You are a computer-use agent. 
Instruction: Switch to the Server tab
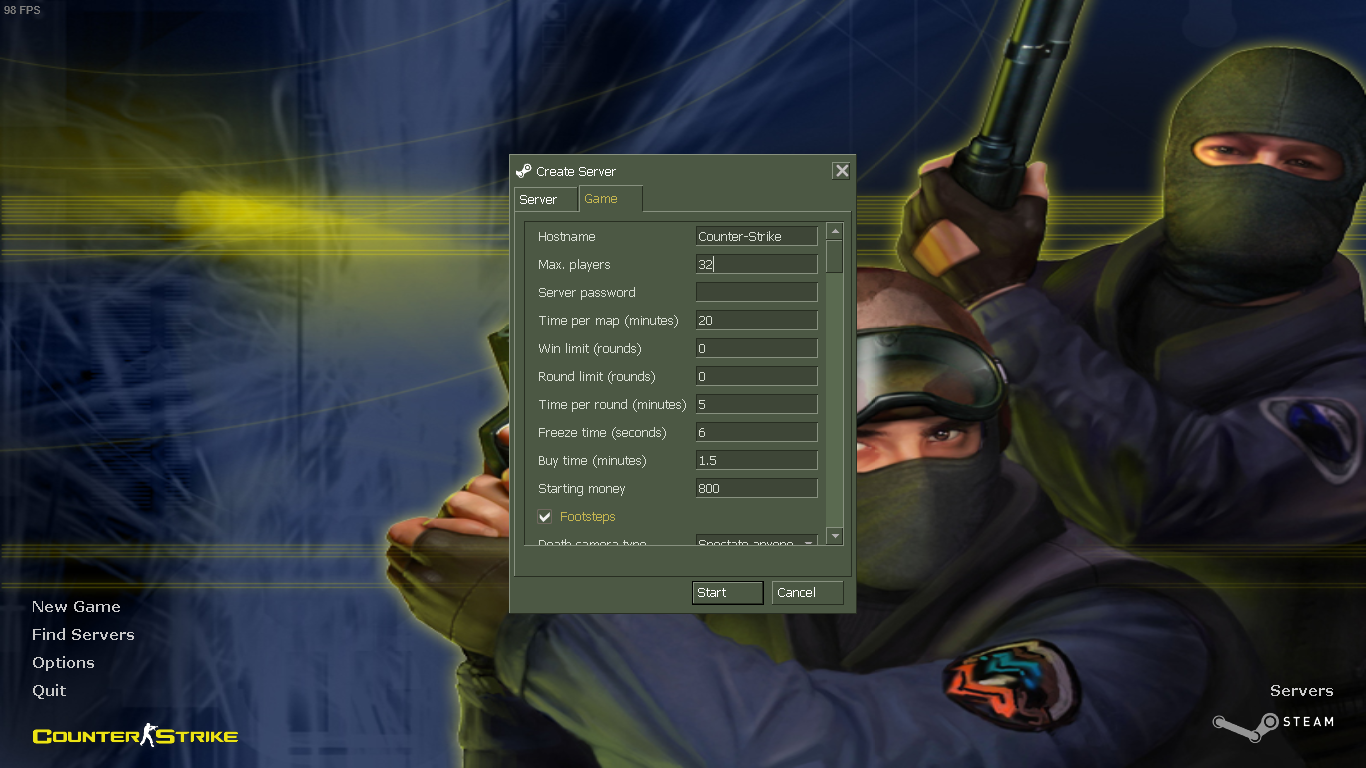[x=546, y=200]
